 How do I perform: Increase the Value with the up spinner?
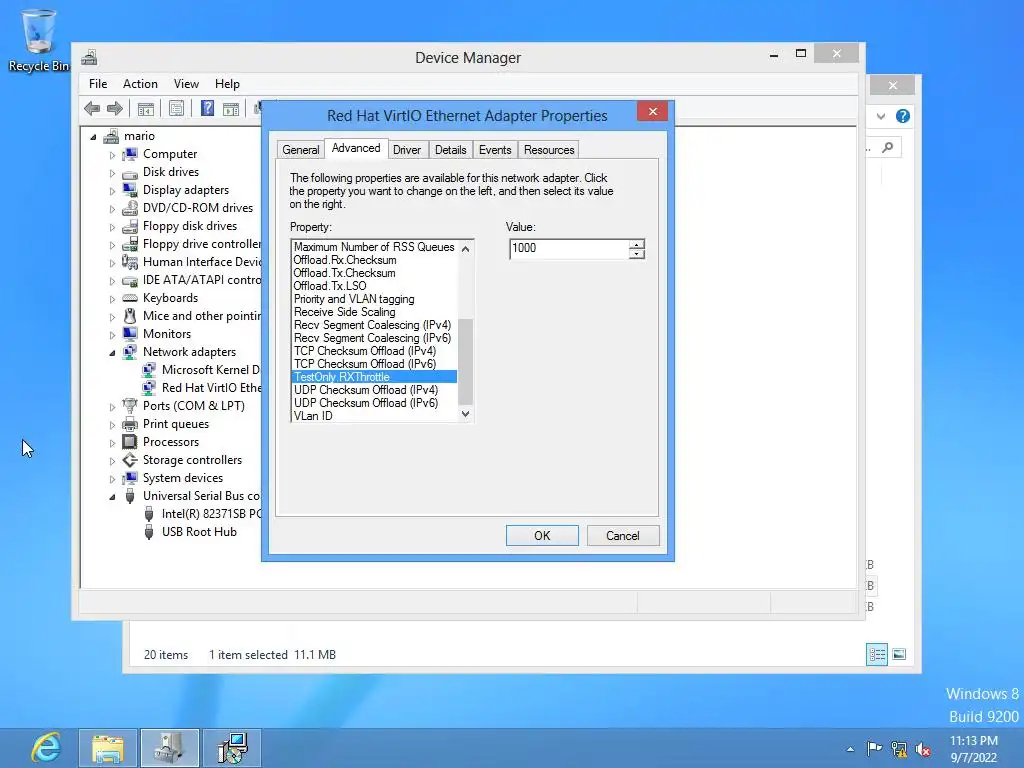[637, 244]
